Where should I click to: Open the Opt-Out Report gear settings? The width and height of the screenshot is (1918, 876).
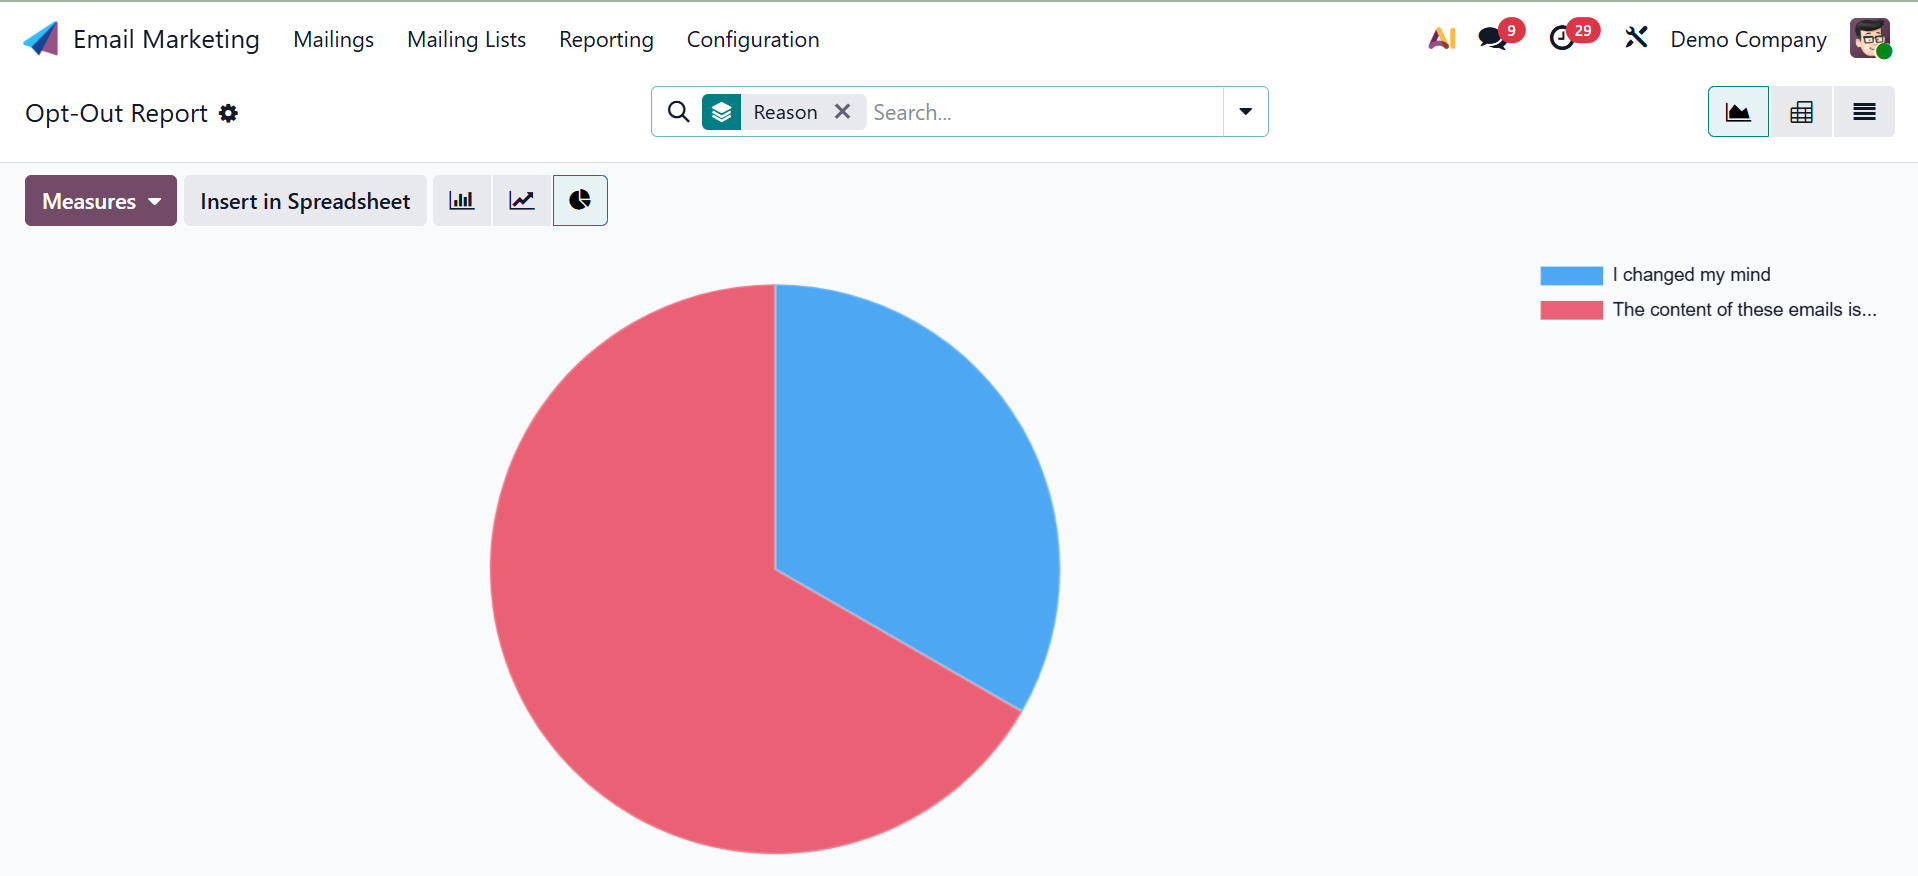click(229, 113)
